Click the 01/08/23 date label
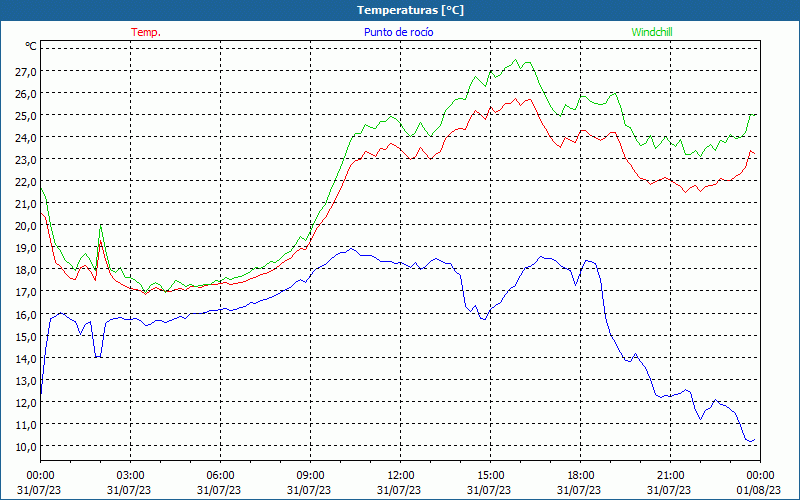Image resolution: width=800 pixels, height=500 pixels. tap(759, 490)
